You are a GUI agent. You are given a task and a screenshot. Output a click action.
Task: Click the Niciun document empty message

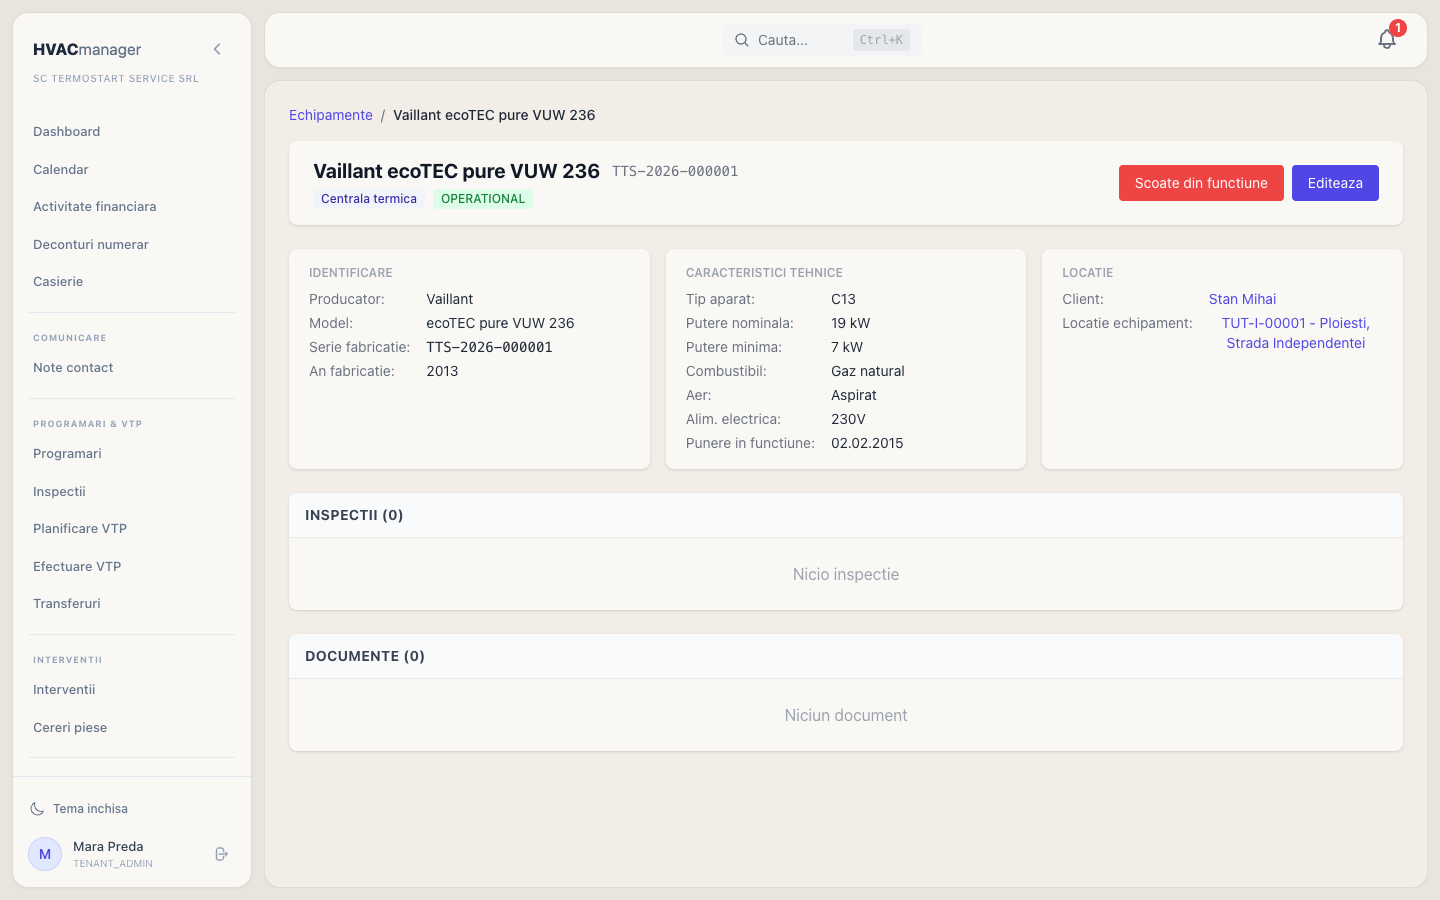[846, 715]
